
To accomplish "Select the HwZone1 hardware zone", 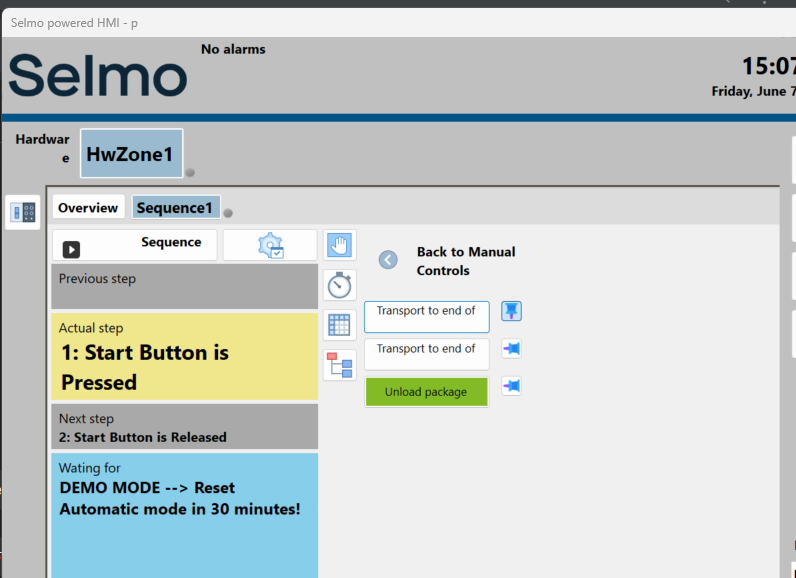I will tap(131, 154).
